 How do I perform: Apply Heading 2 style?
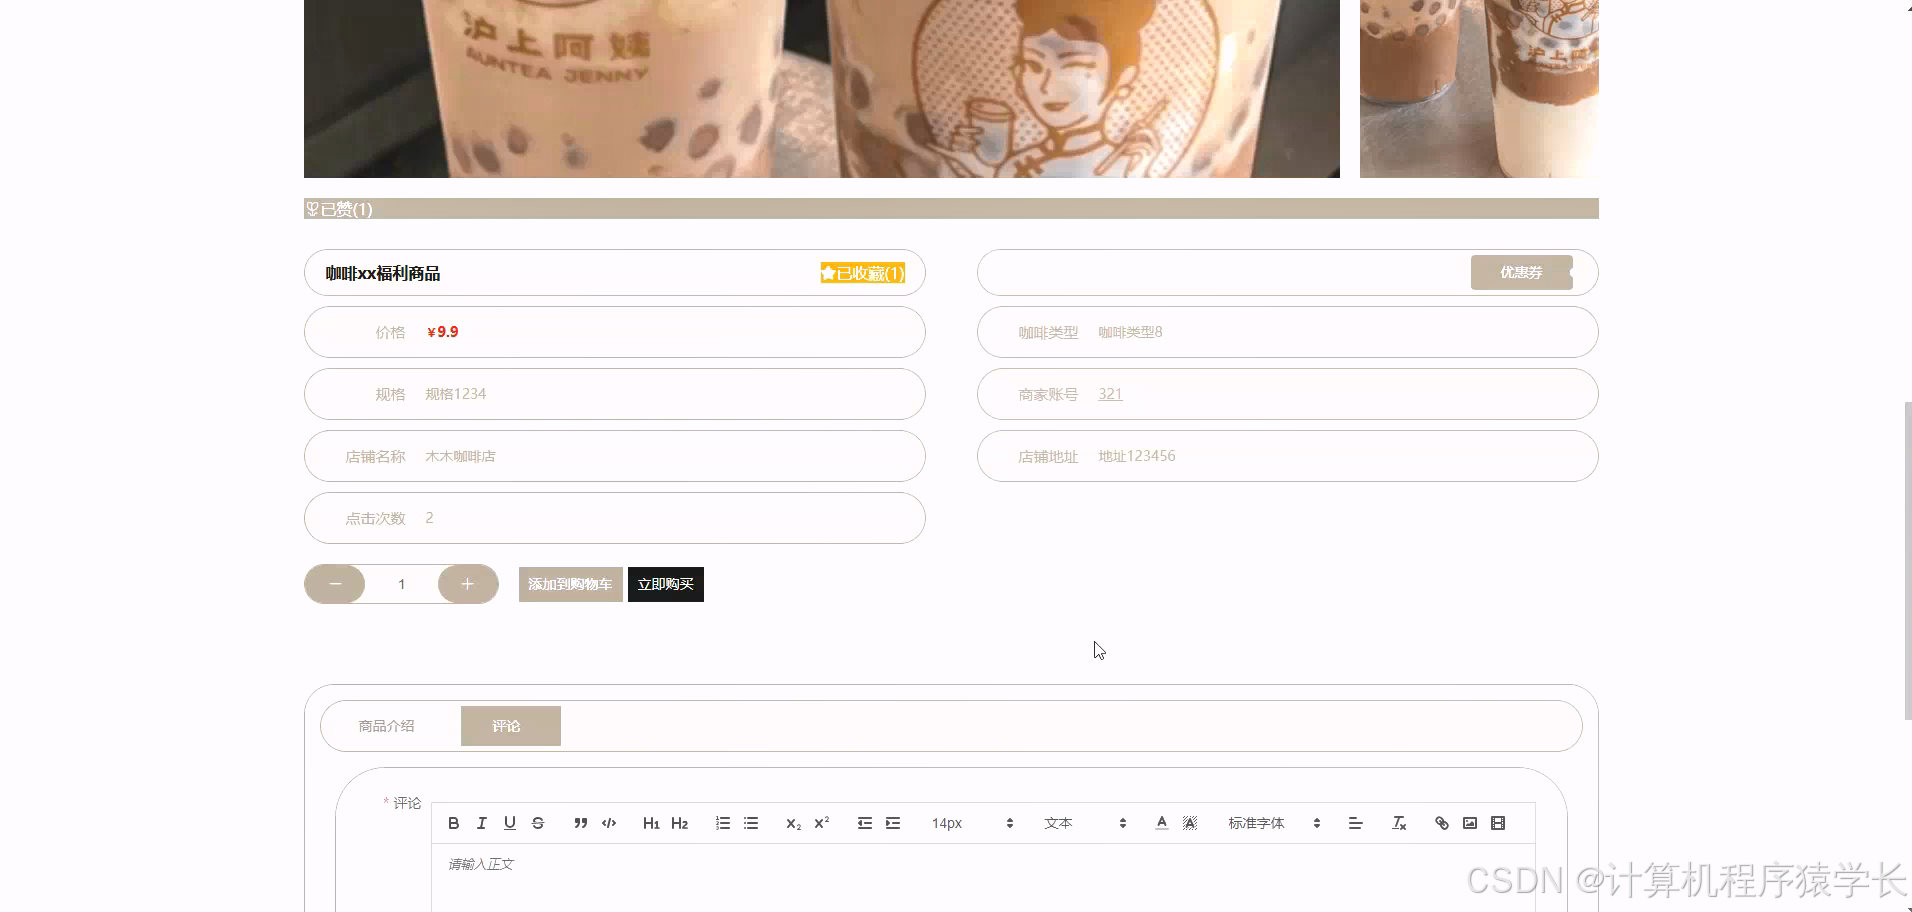679,823
